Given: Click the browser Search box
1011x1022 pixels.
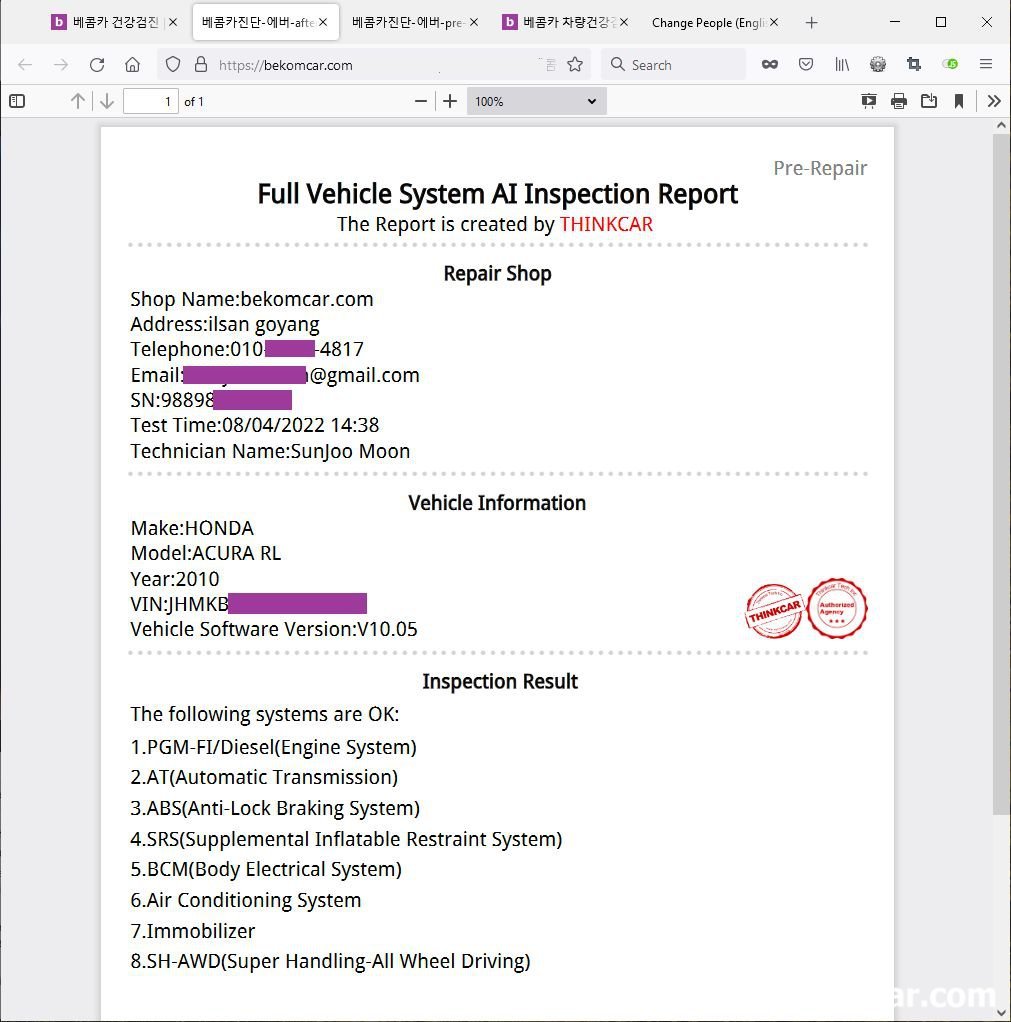Looking at the screenshot, I should coord(673,65).
